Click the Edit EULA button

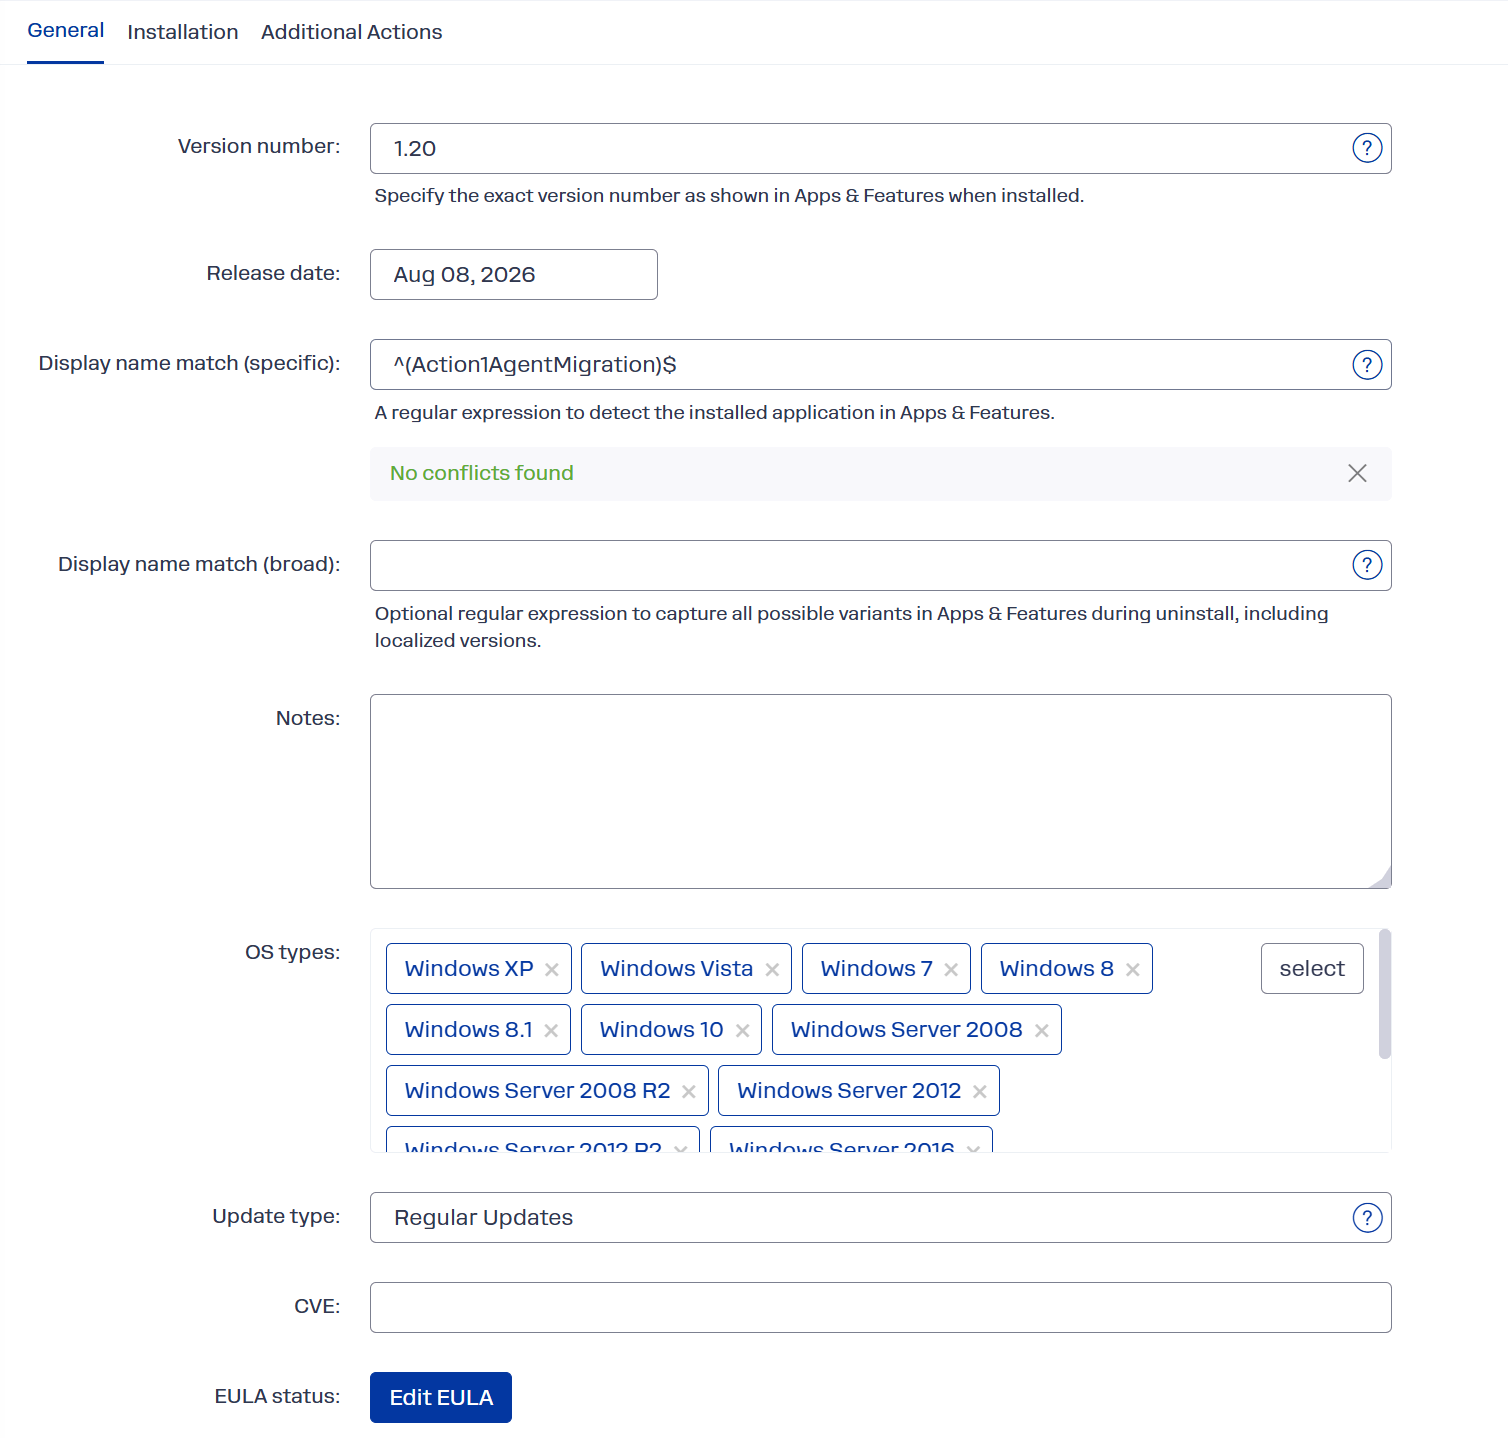click(441, 1397)
